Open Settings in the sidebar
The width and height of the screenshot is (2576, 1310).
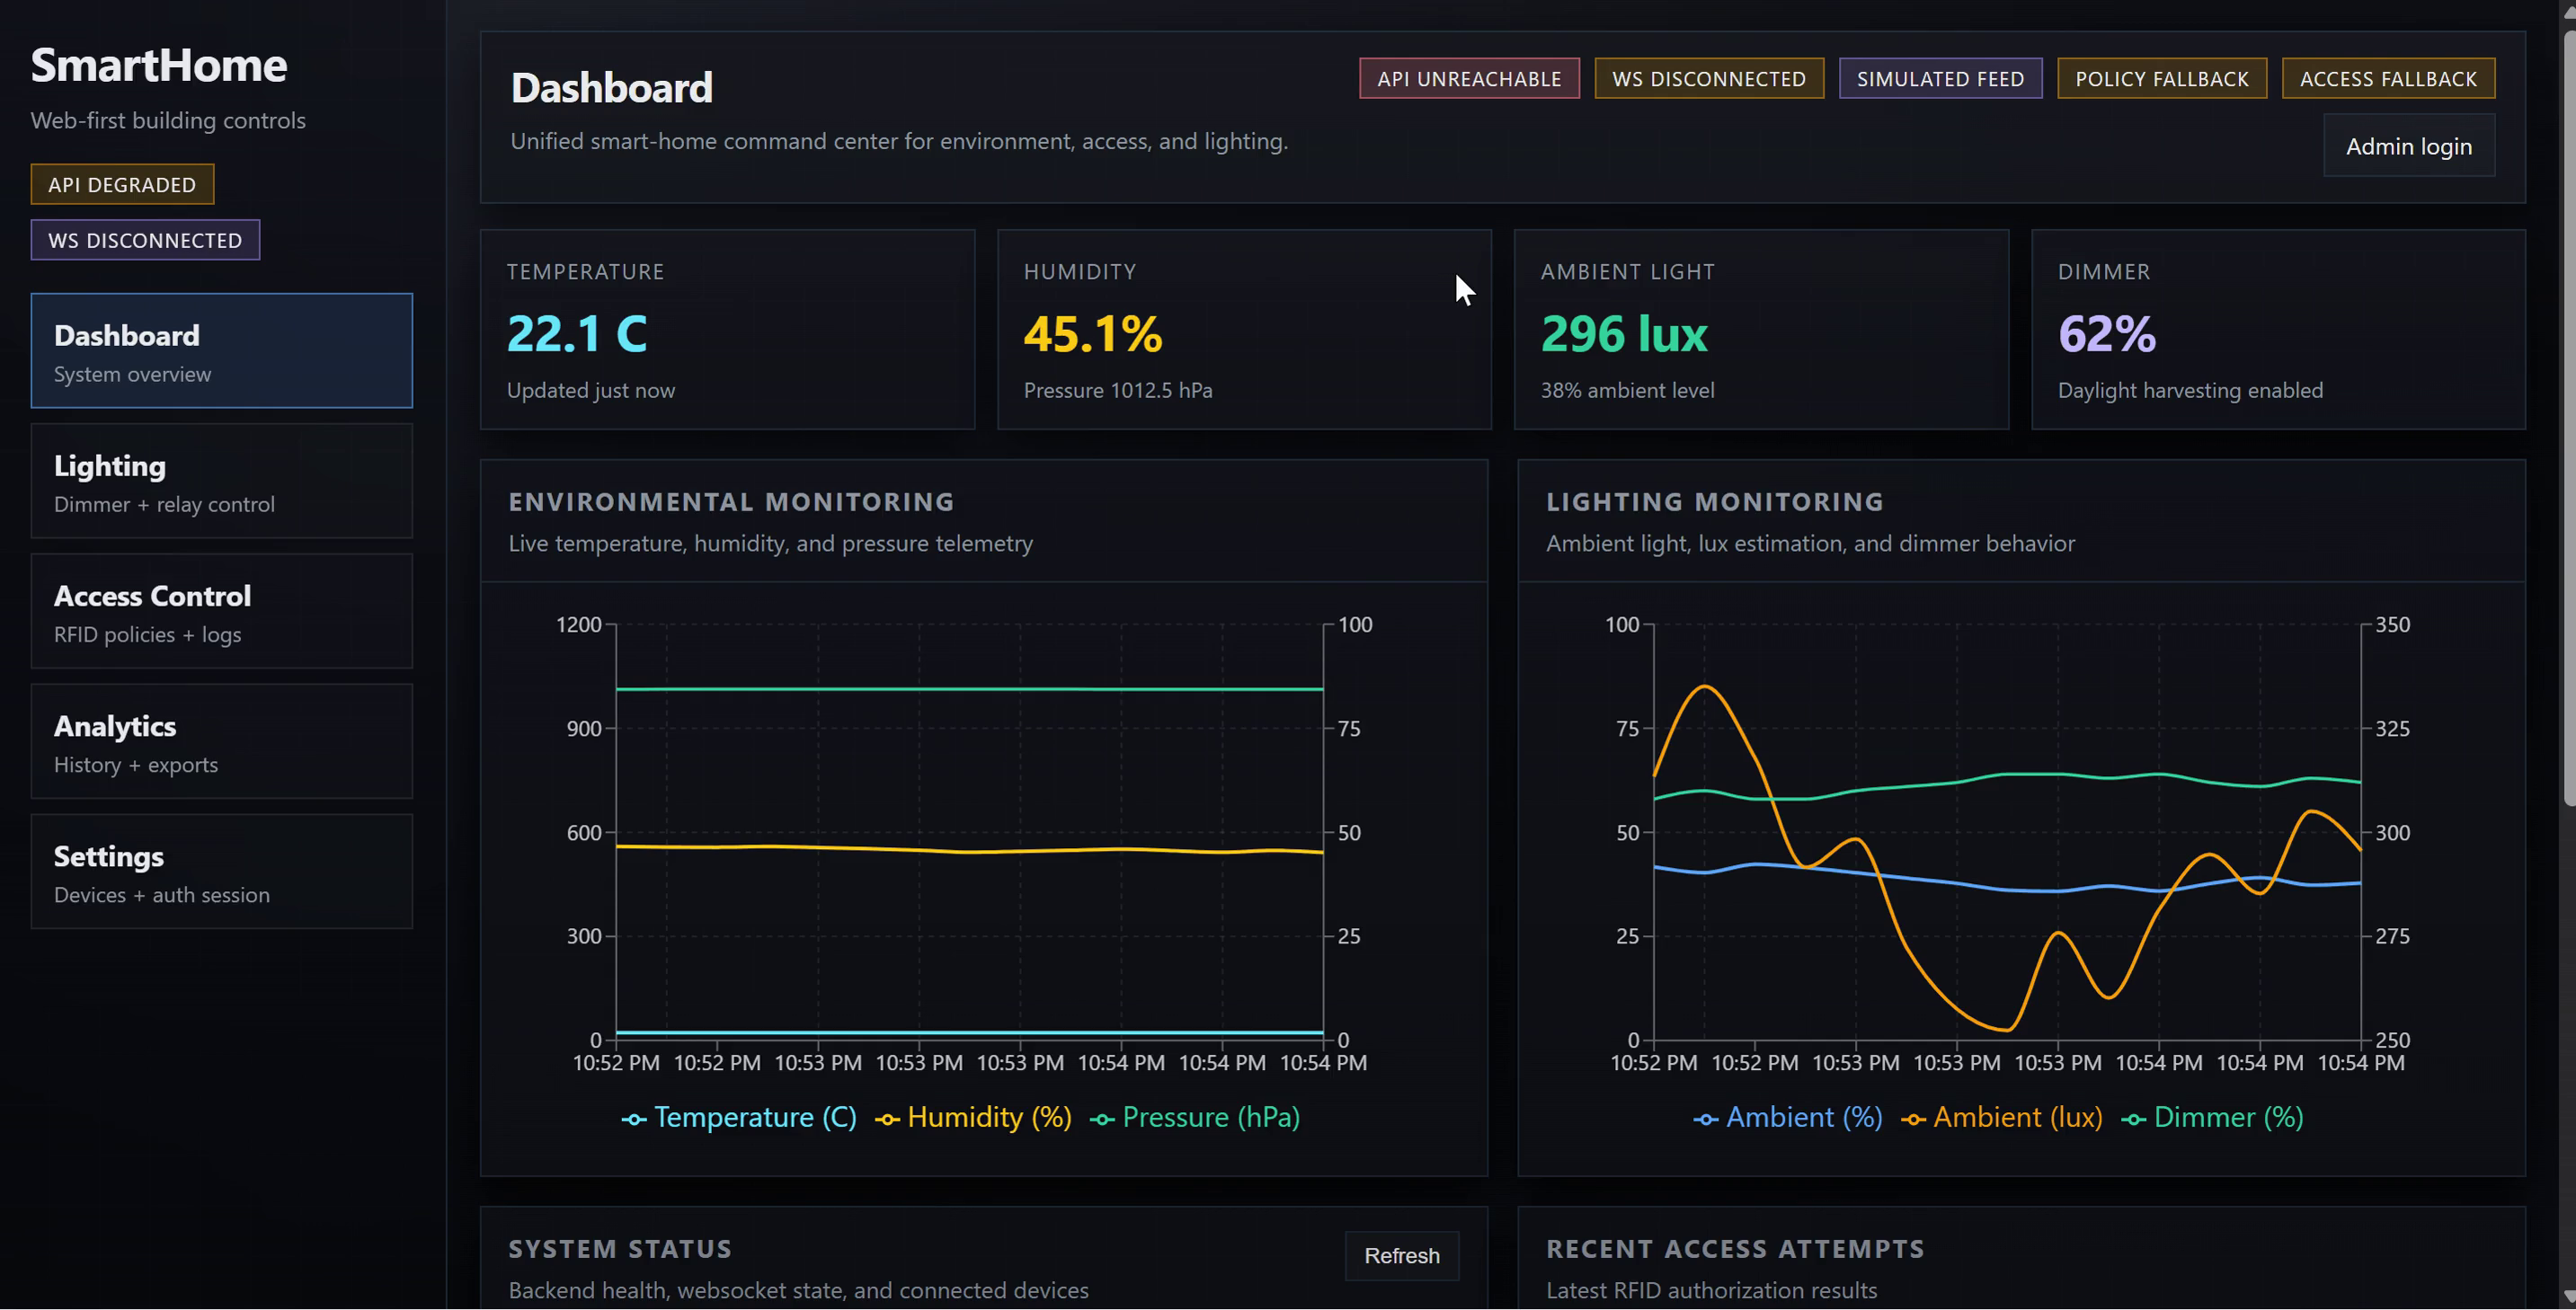(x=221, y=871)
